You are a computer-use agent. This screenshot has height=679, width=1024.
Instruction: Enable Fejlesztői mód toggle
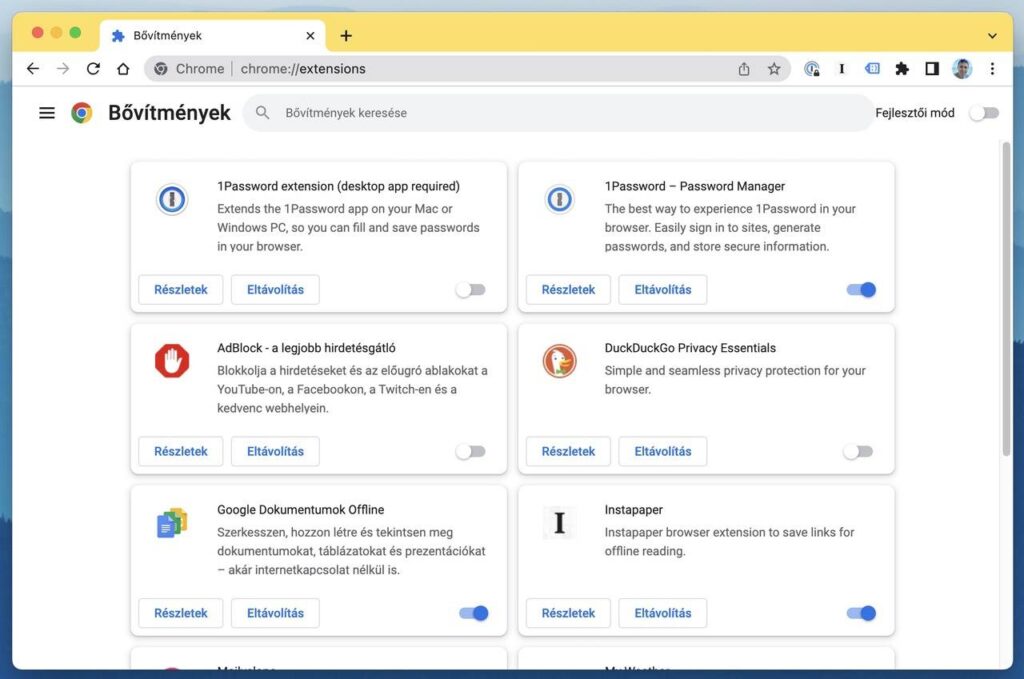[x=984, y=113]
